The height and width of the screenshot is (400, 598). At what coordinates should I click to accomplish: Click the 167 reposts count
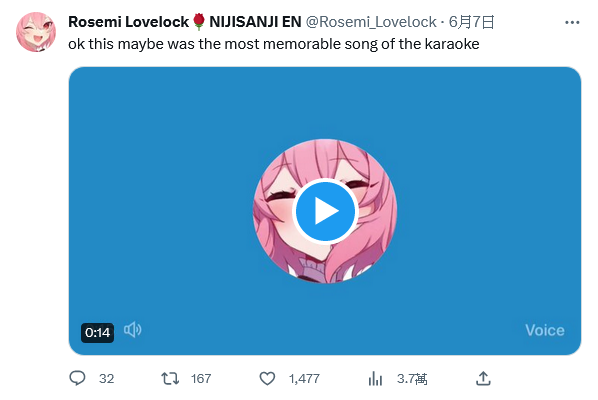point(201,379)
